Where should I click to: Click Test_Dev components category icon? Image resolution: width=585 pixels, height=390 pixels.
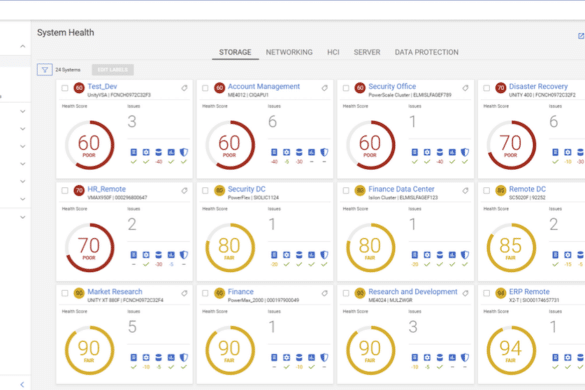point(134,152)
